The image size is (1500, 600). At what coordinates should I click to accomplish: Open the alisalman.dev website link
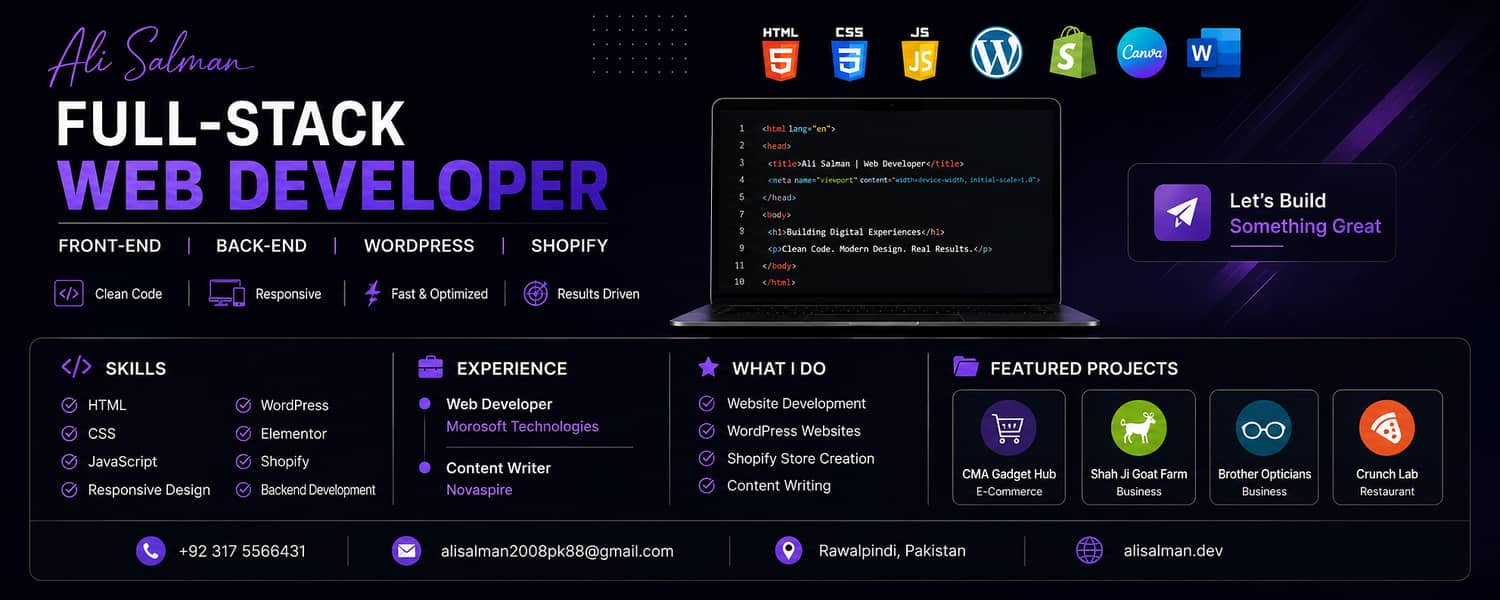(x=1173, y=550)
